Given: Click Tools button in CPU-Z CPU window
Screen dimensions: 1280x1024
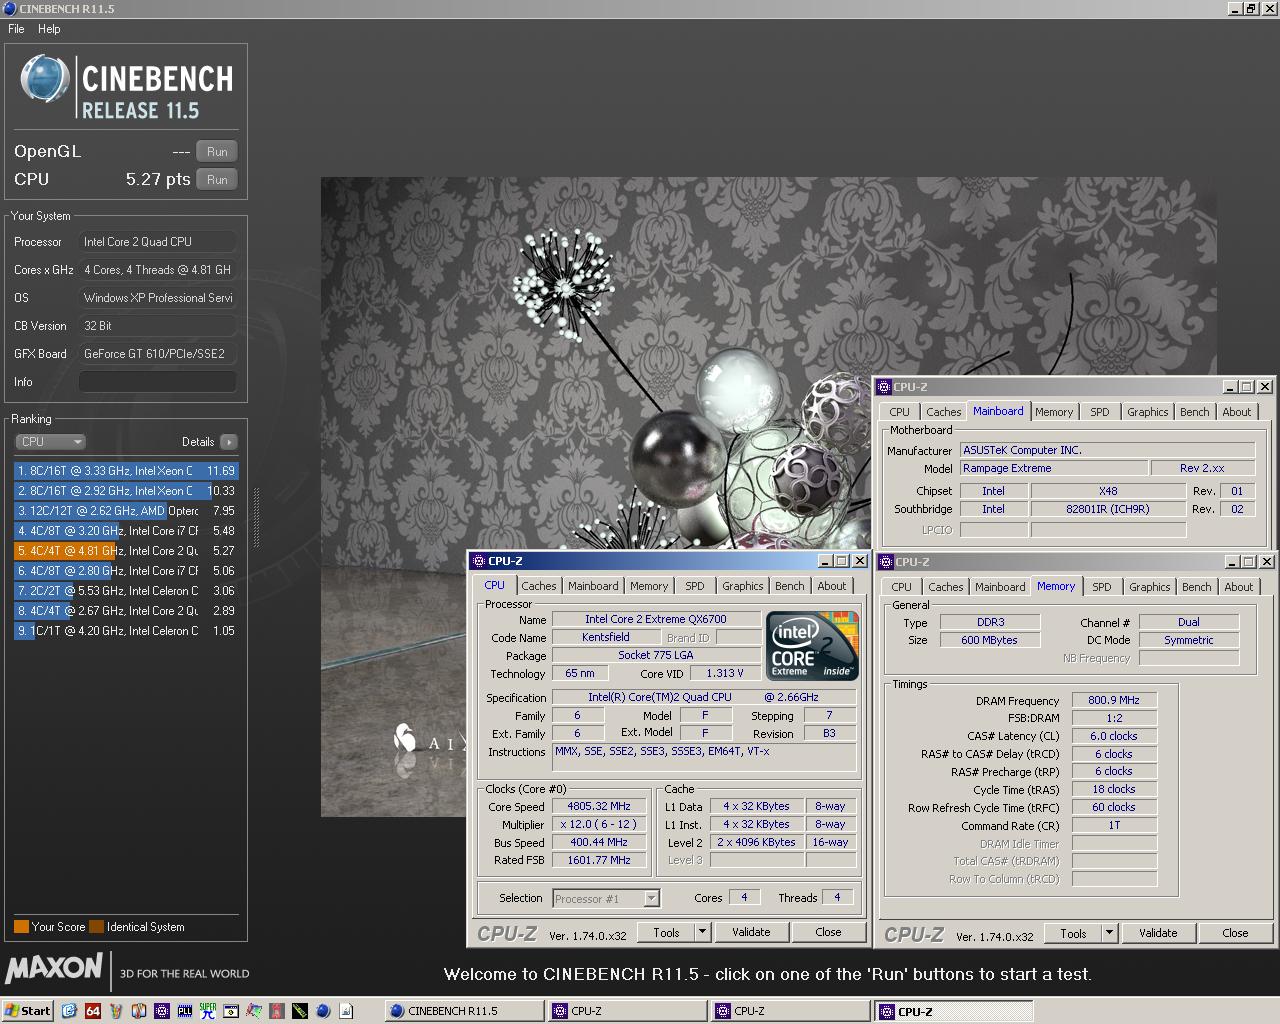Looking at the screenshot, I should pos(666,933).
